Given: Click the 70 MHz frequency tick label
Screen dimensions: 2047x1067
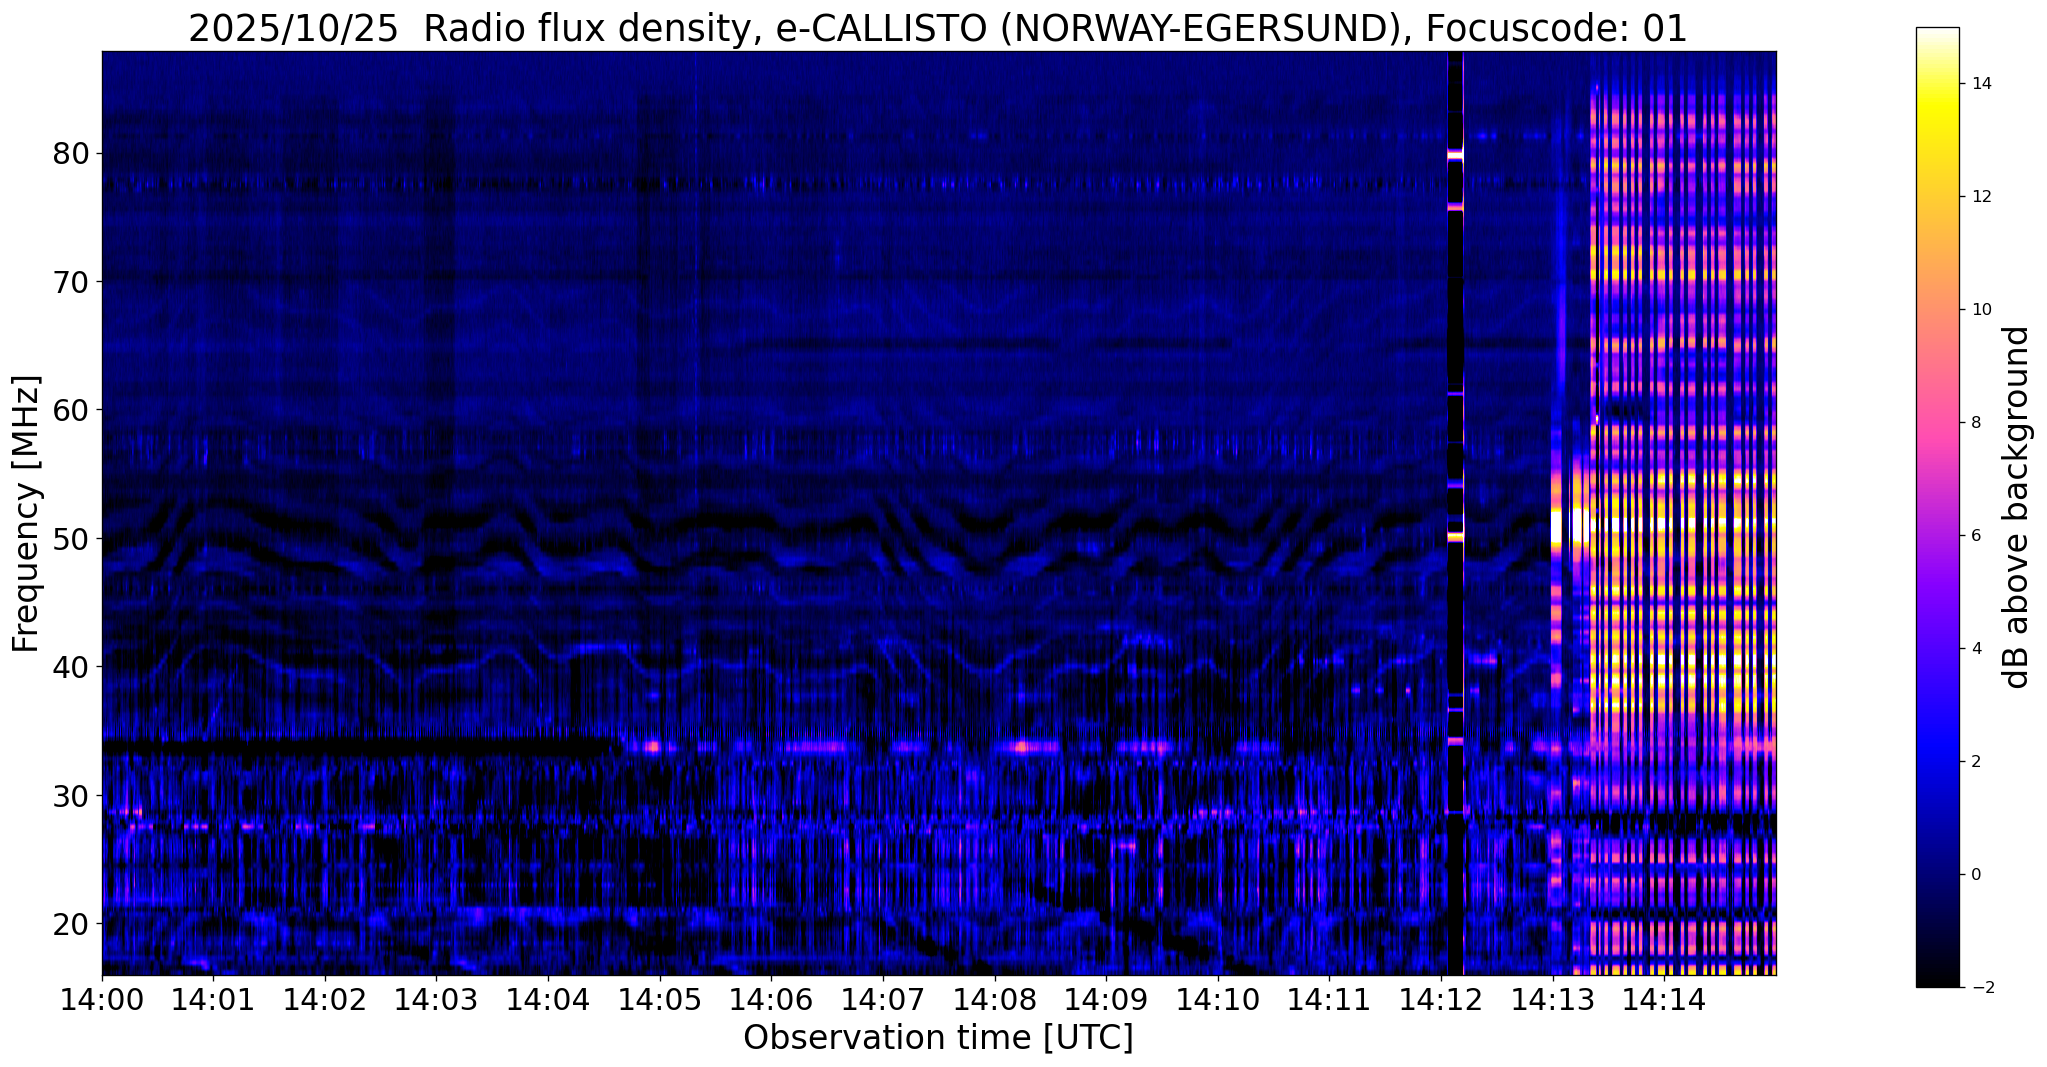Looking at the screenshot, I should (x=71, y=282).
